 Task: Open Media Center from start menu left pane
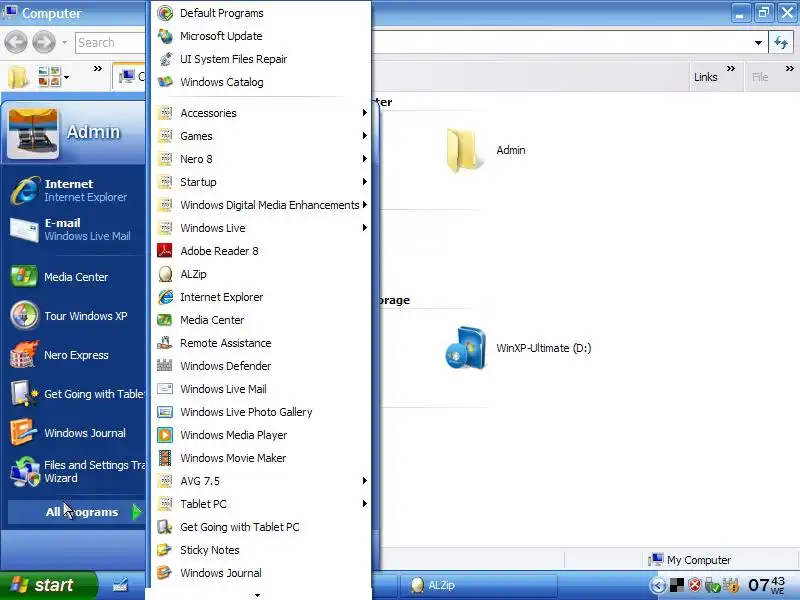[x=76, y=277]
